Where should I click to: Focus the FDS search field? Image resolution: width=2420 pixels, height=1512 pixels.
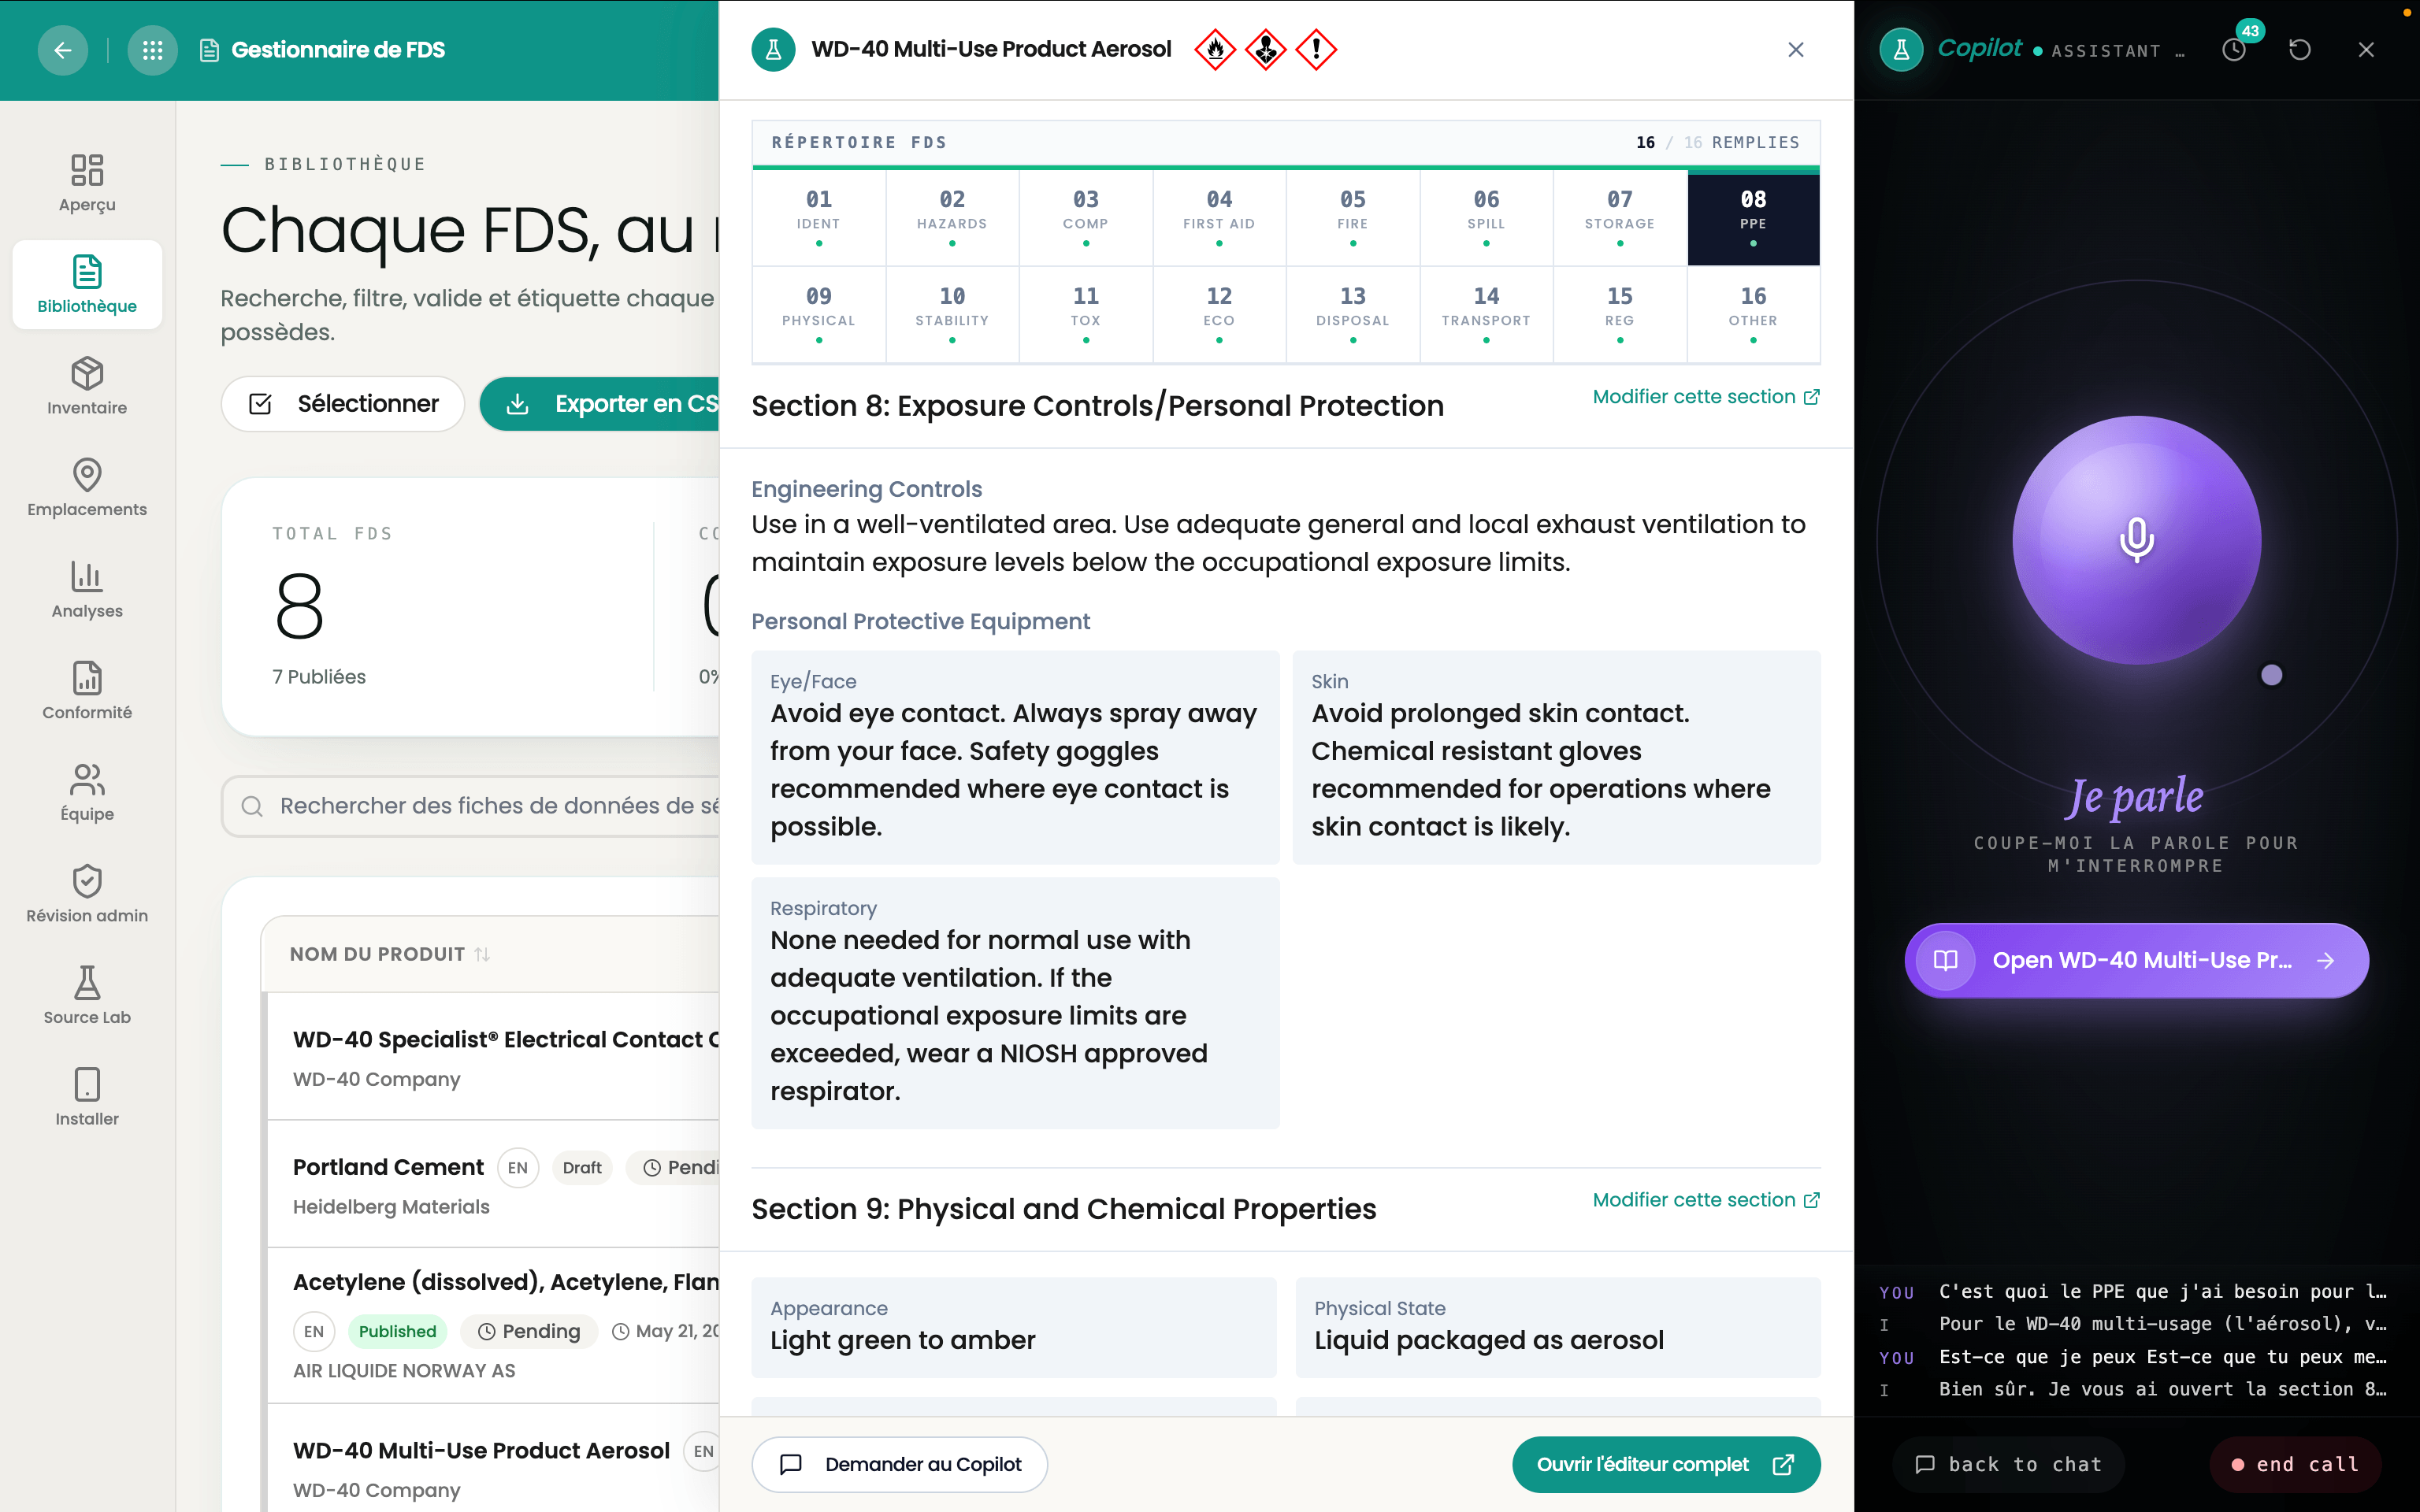[x=471, y=806]
